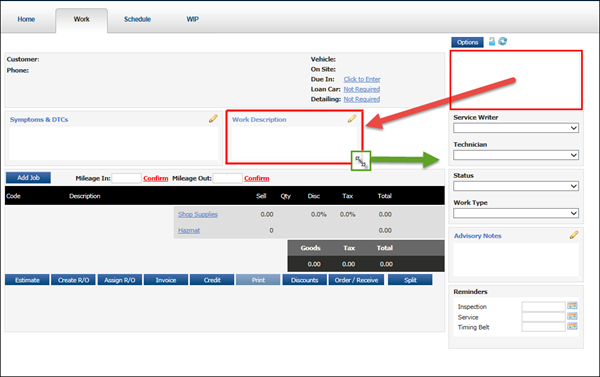Viewport: 600px width, 377px height.
Task: Click the Create R/O button
Action: 73,280
